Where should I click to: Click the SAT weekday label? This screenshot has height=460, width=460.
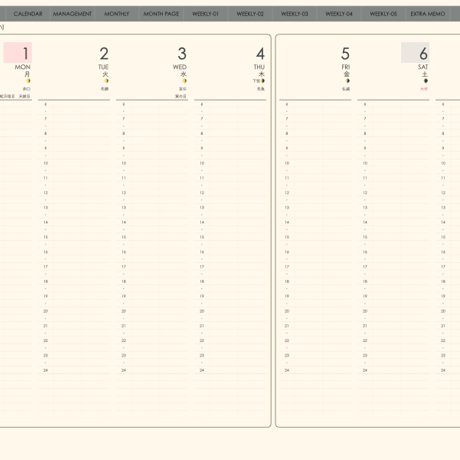tap(423, 67)
